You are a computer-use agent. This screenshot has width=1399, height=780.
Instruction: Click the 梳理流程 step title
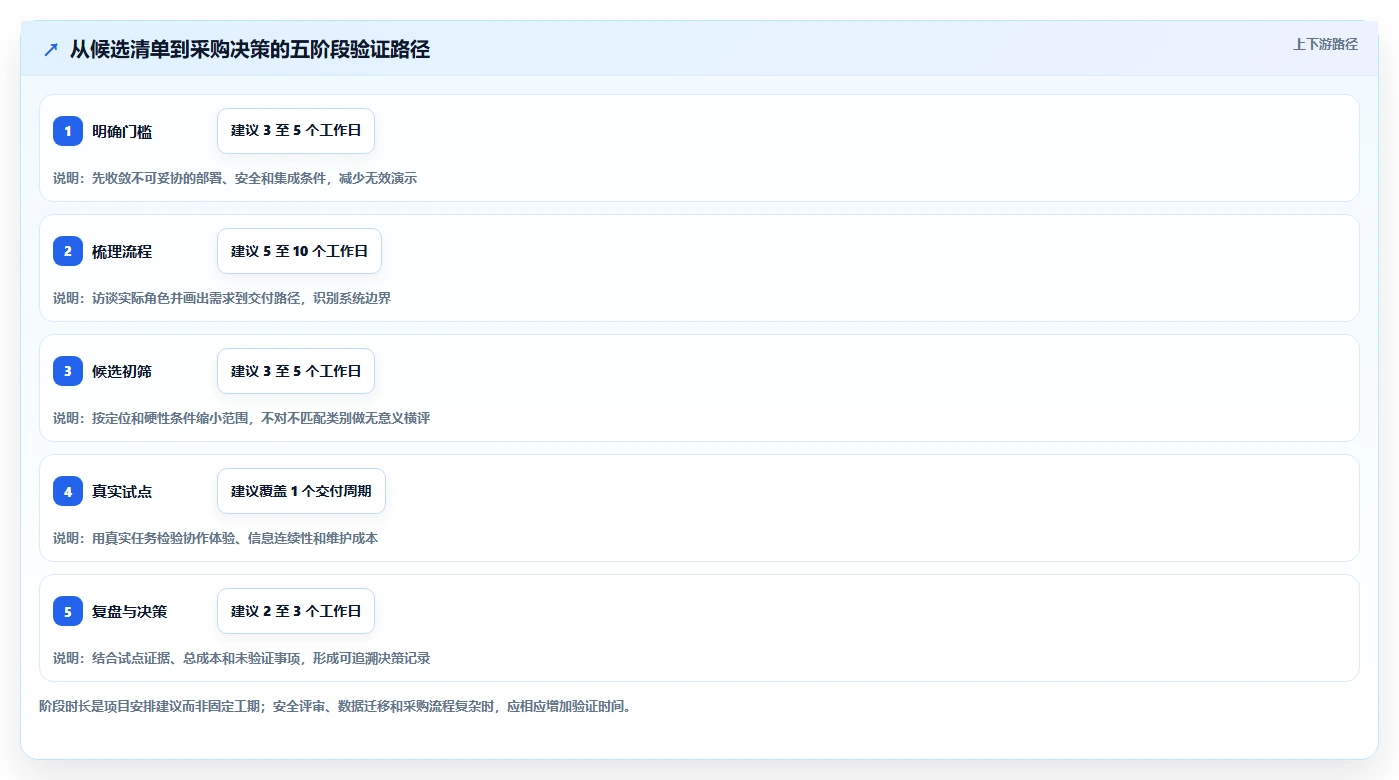122,251
